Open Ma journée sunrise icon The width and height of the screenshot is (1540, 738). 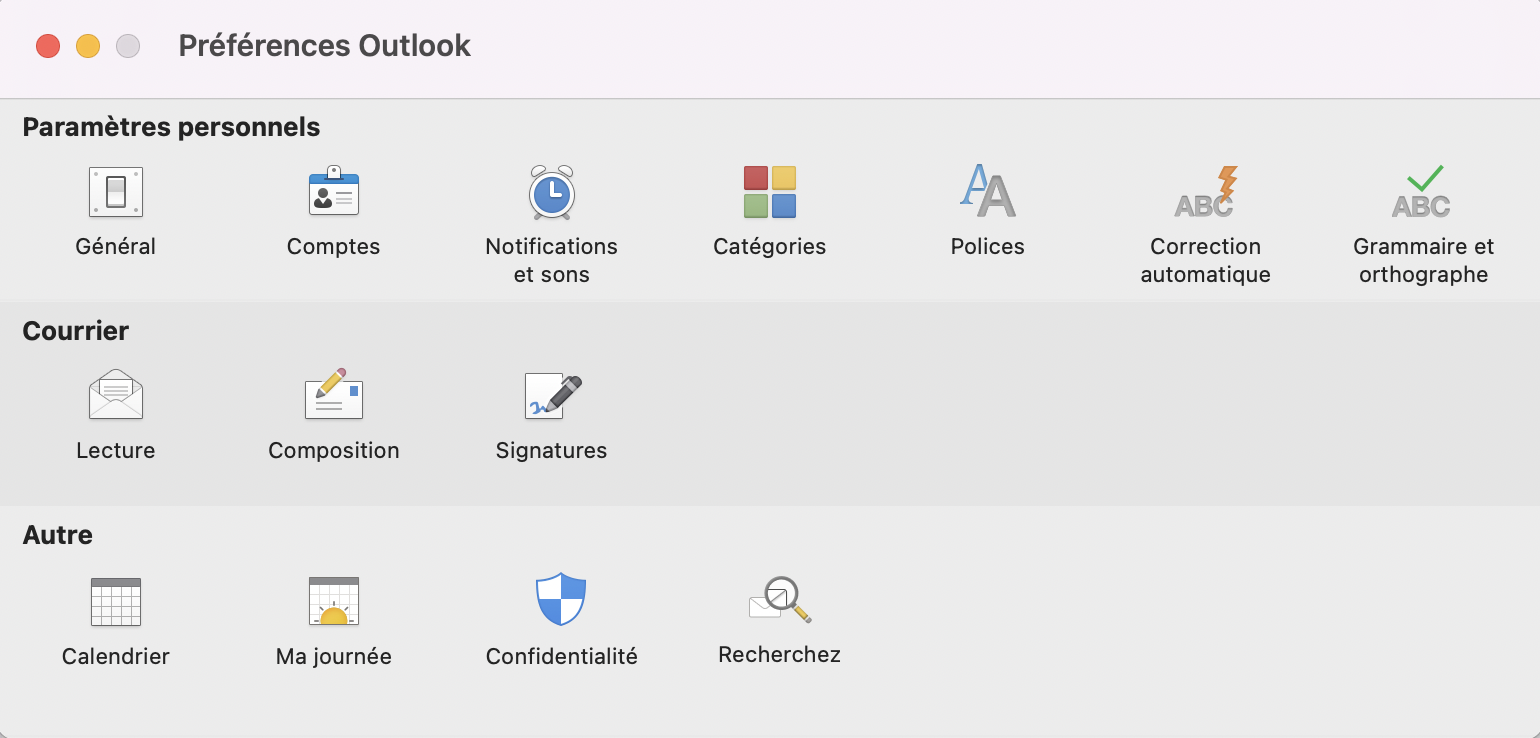pyautogui.click(x=333, y=601)
